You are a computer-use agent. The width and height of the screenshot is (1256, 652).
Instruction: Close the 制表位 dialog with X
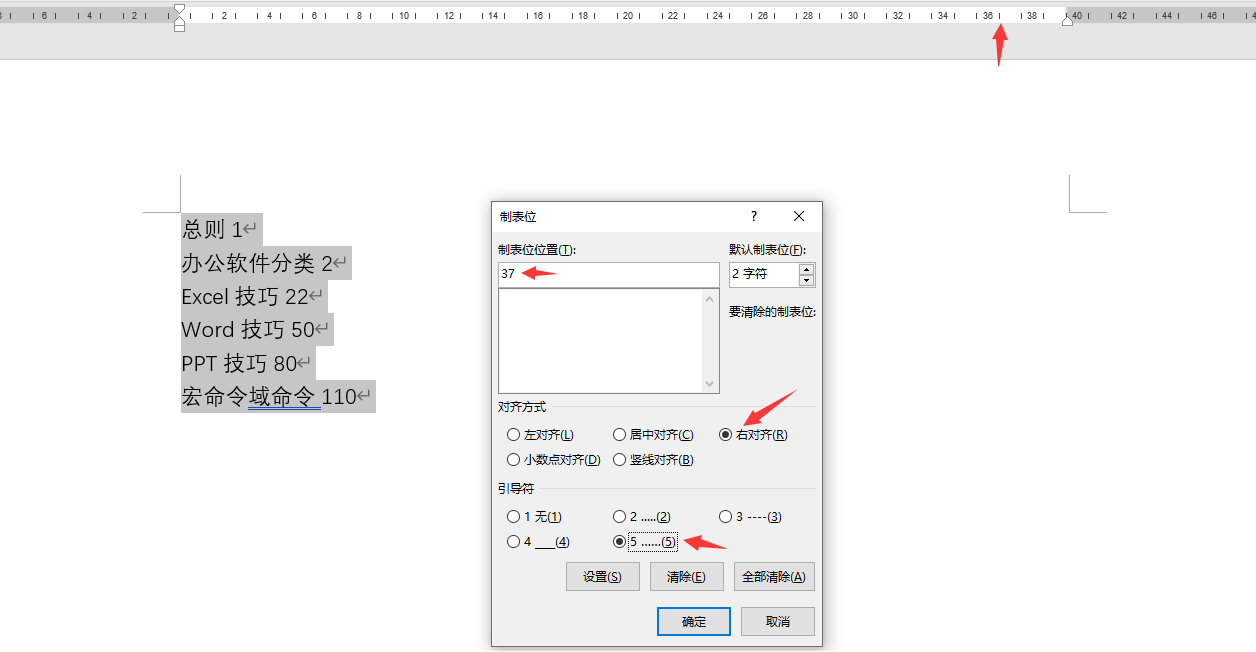(799, 216)
